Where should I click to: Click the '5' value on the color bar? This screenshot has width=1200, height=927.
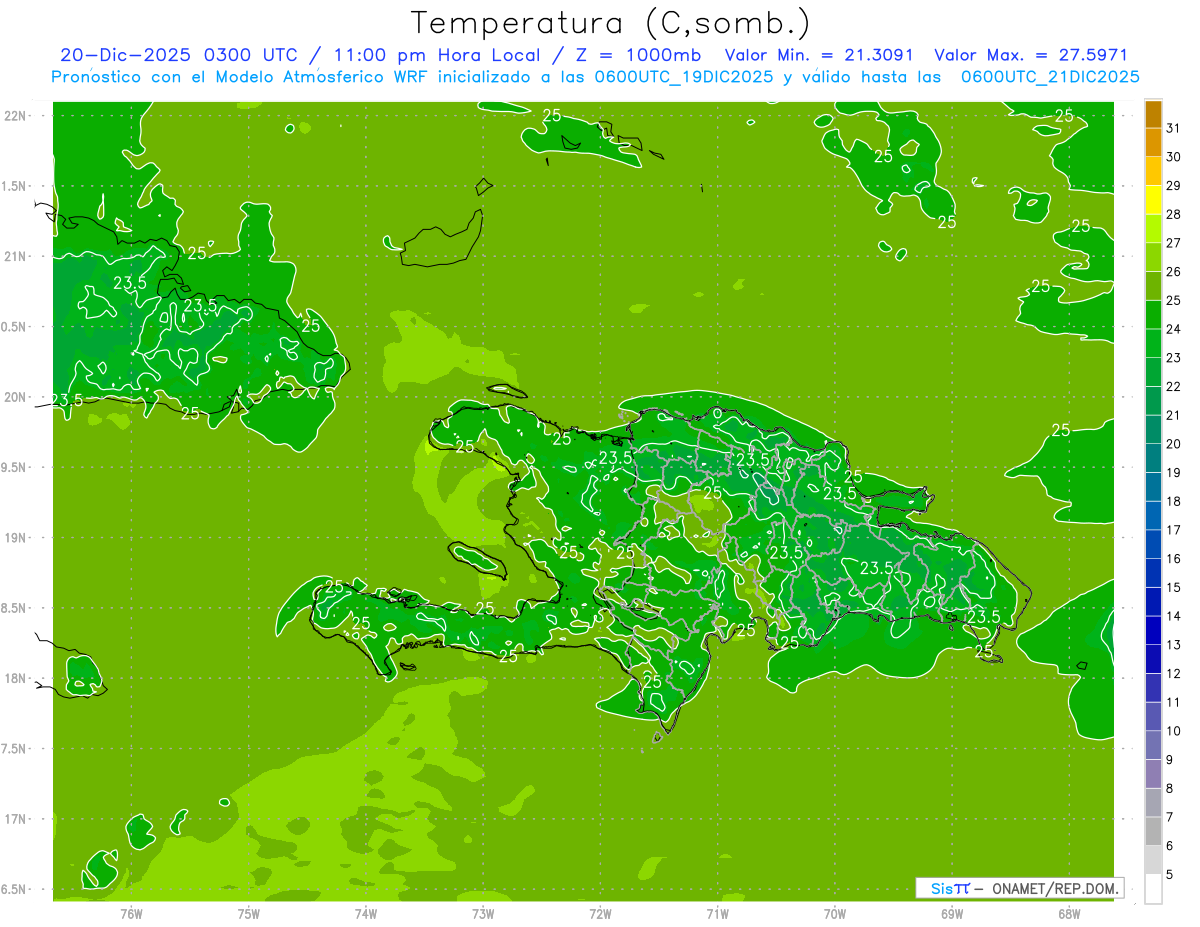(x=1170, y=875)
